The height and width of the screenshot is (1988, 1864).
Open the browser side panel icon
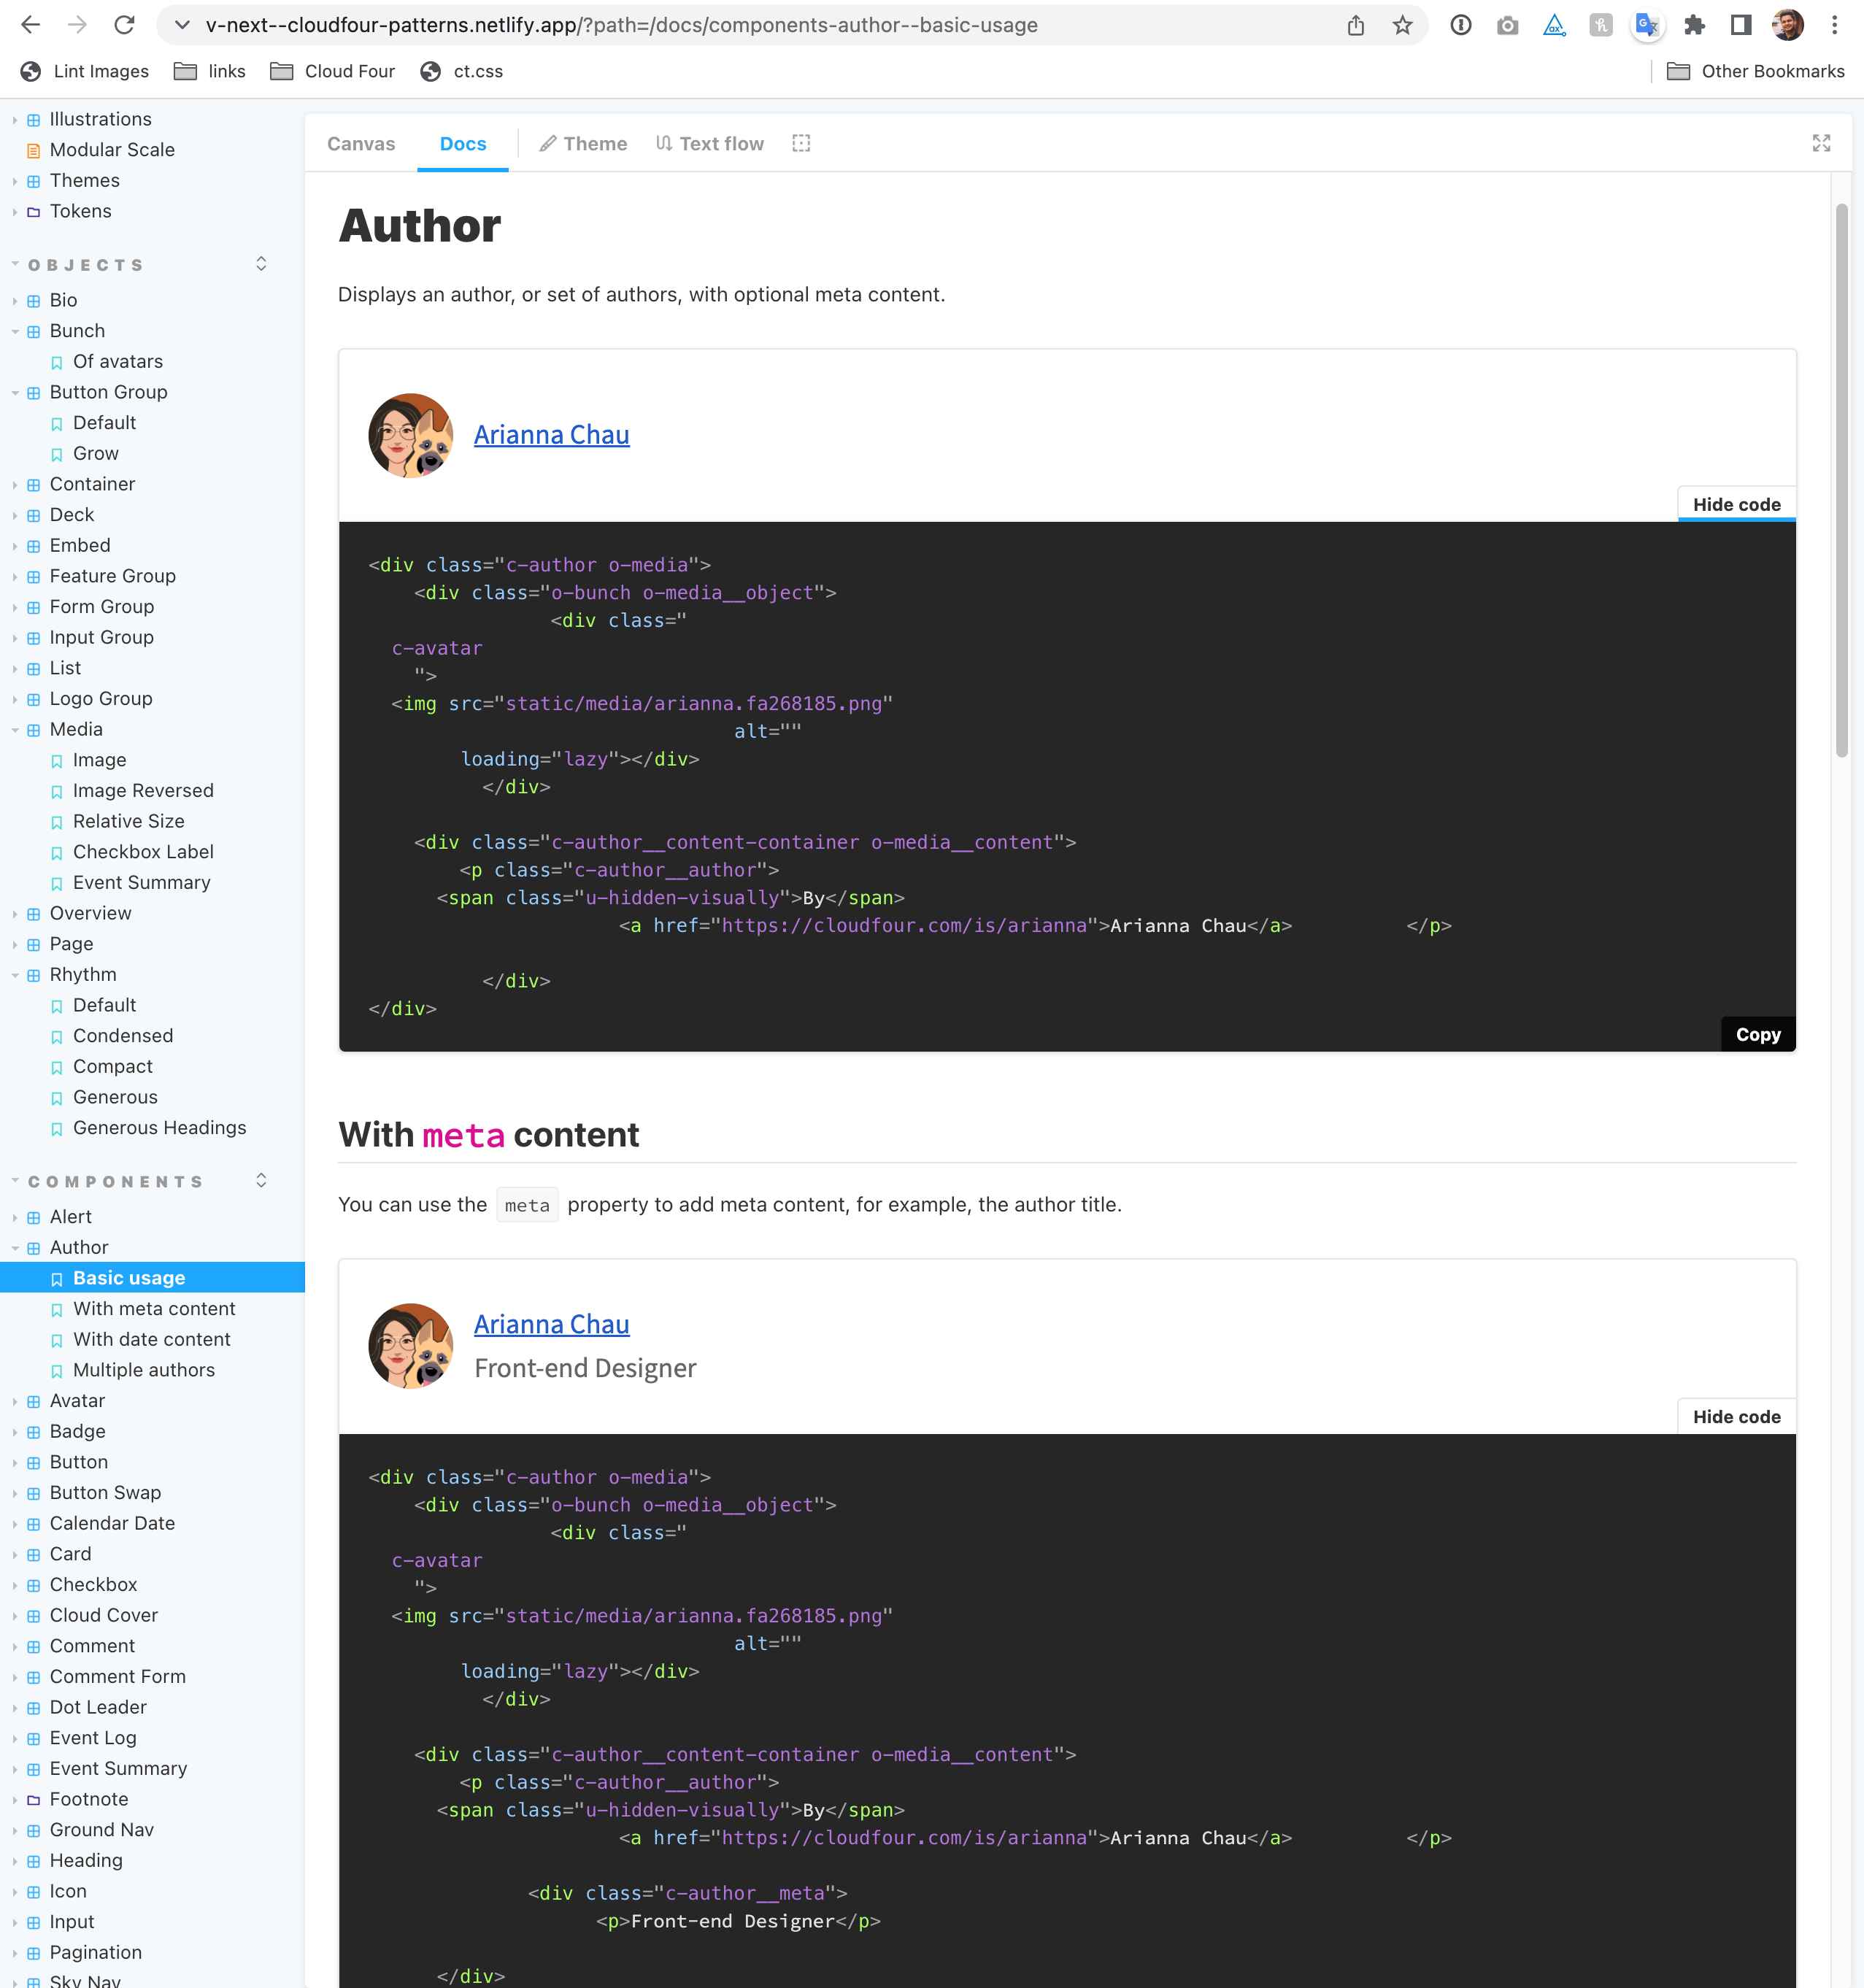tap(1741, 25)
